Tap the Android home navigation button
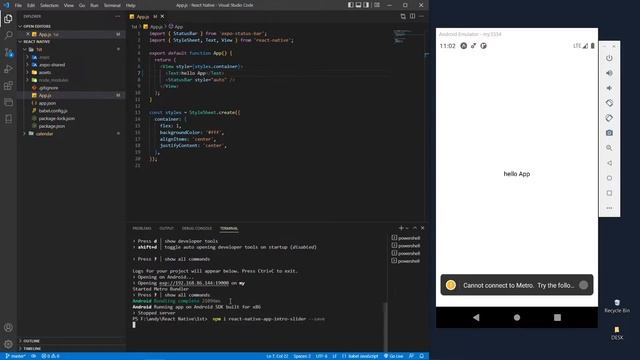The image size is (640, 360). pyautogui.click(x=517, y=318)
